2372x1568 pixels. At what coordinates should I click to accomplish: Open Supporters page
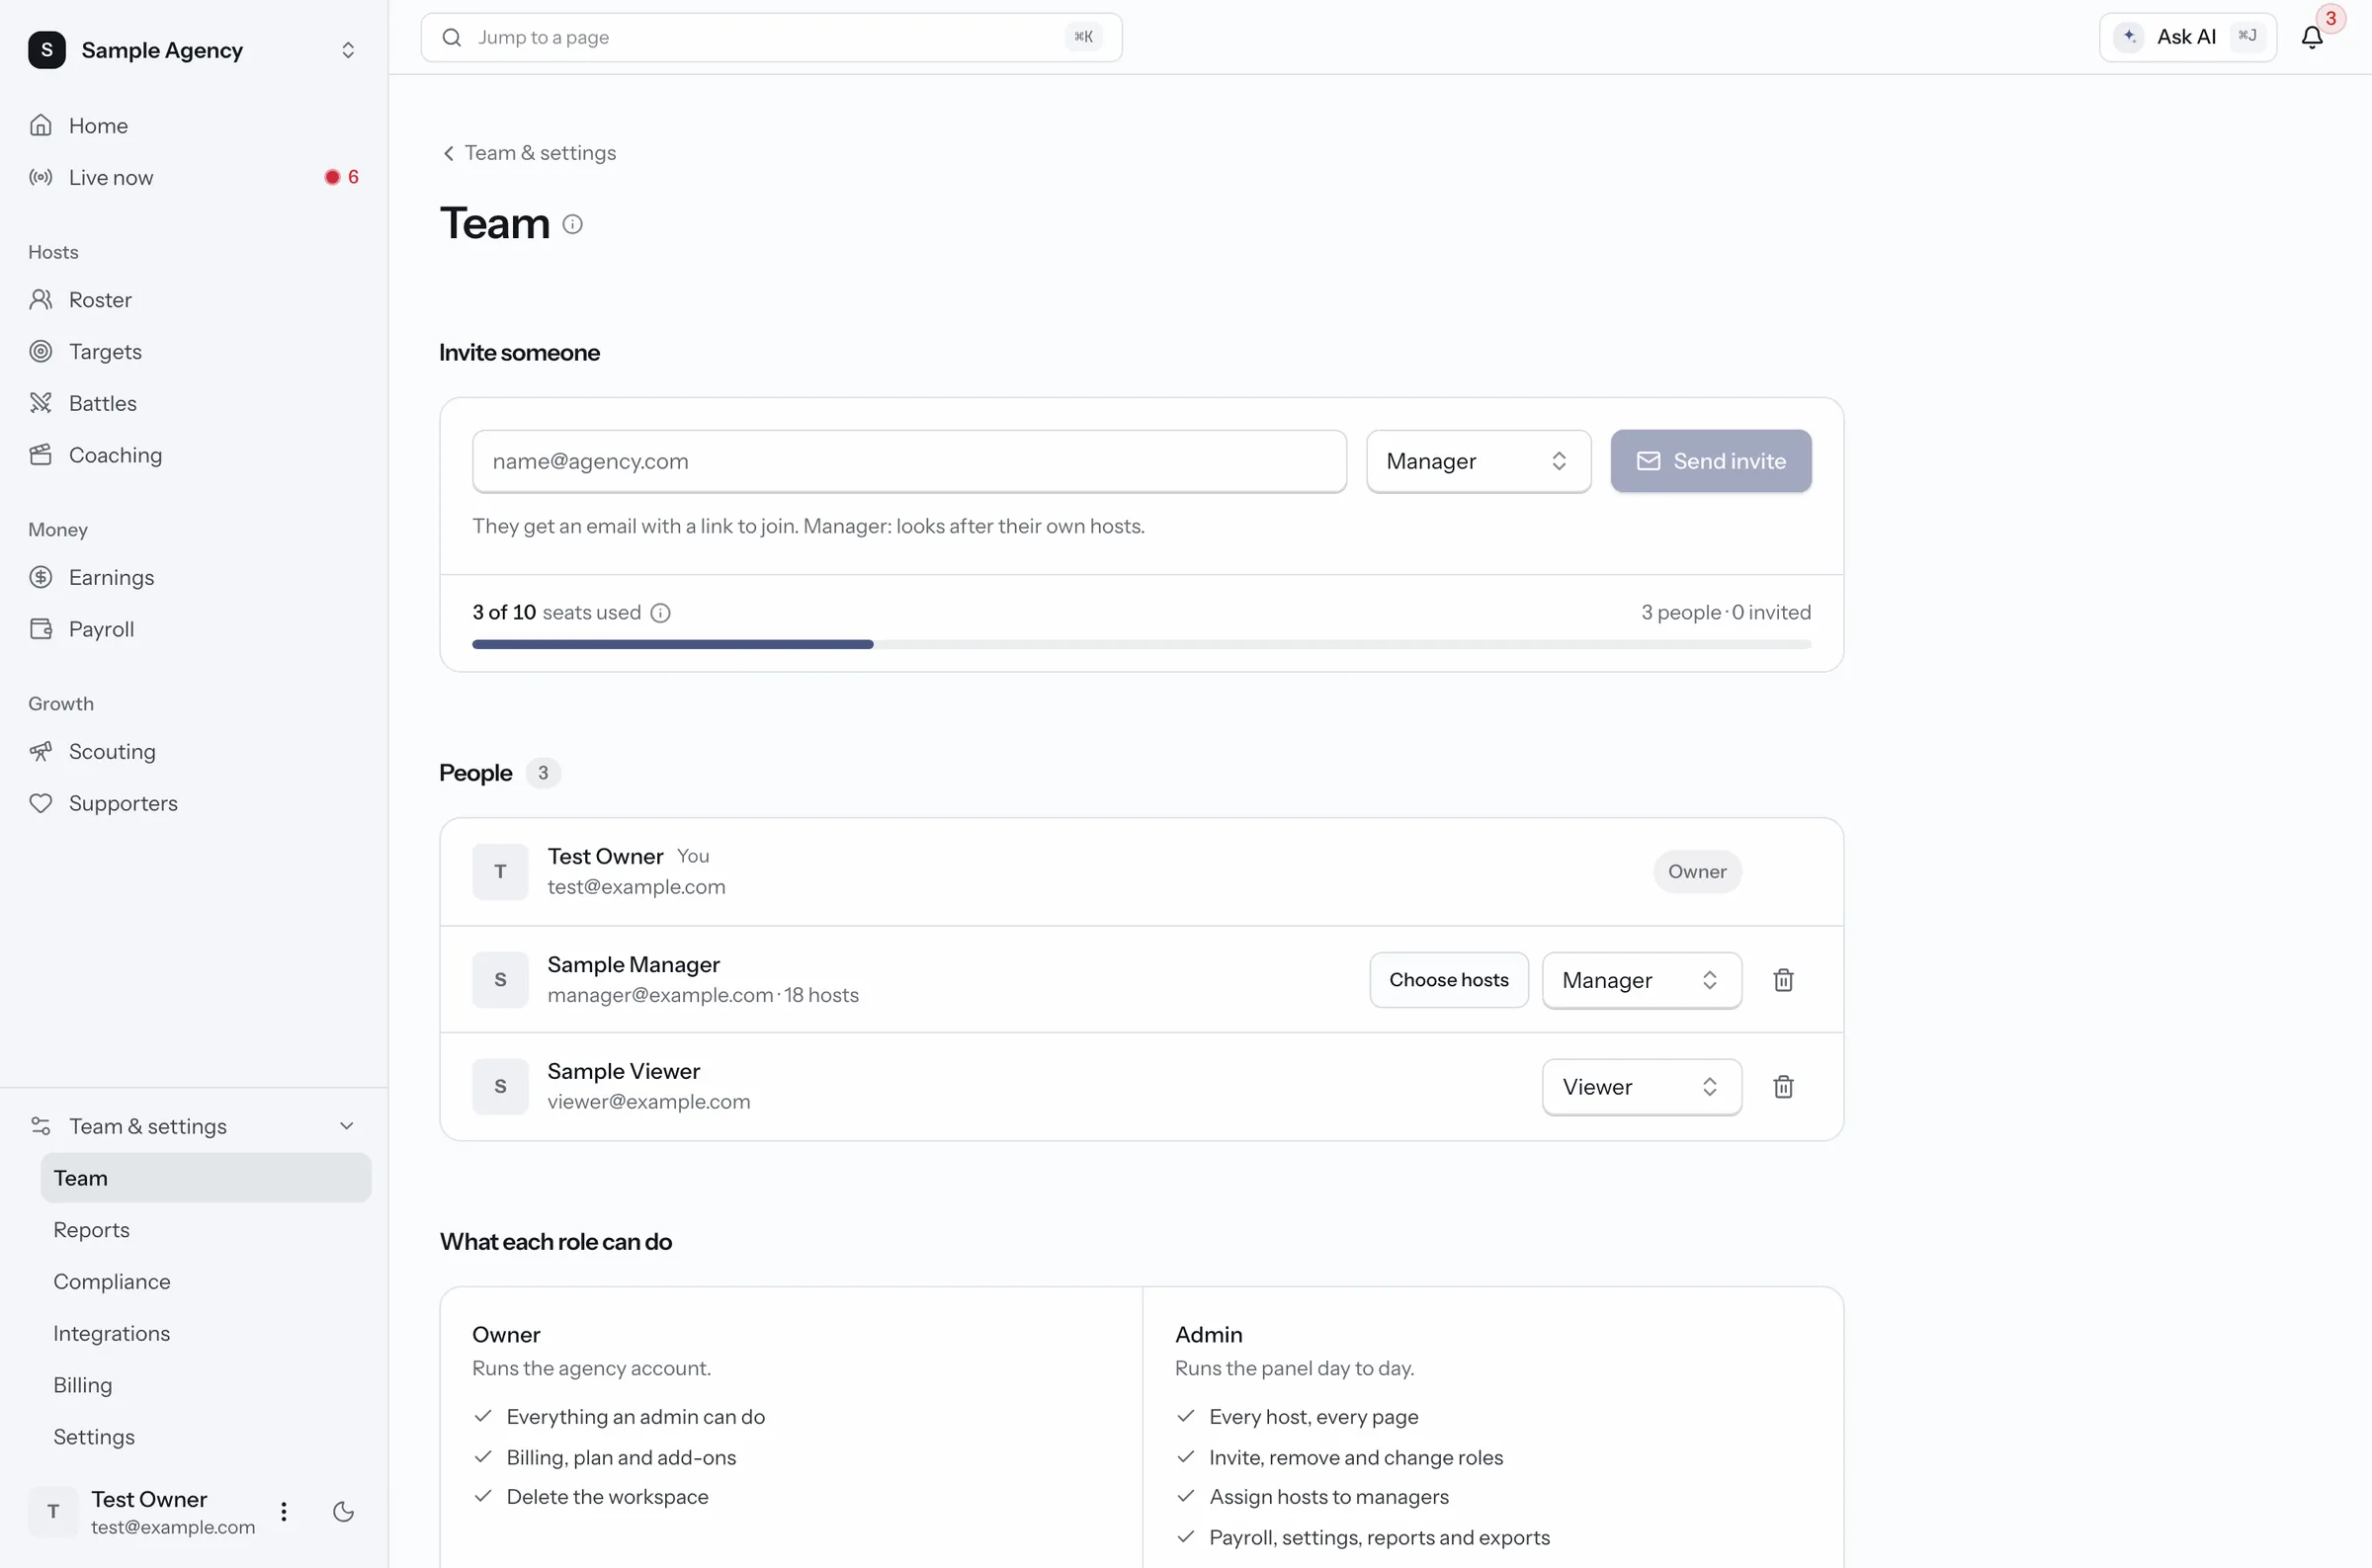coord(194,804)
